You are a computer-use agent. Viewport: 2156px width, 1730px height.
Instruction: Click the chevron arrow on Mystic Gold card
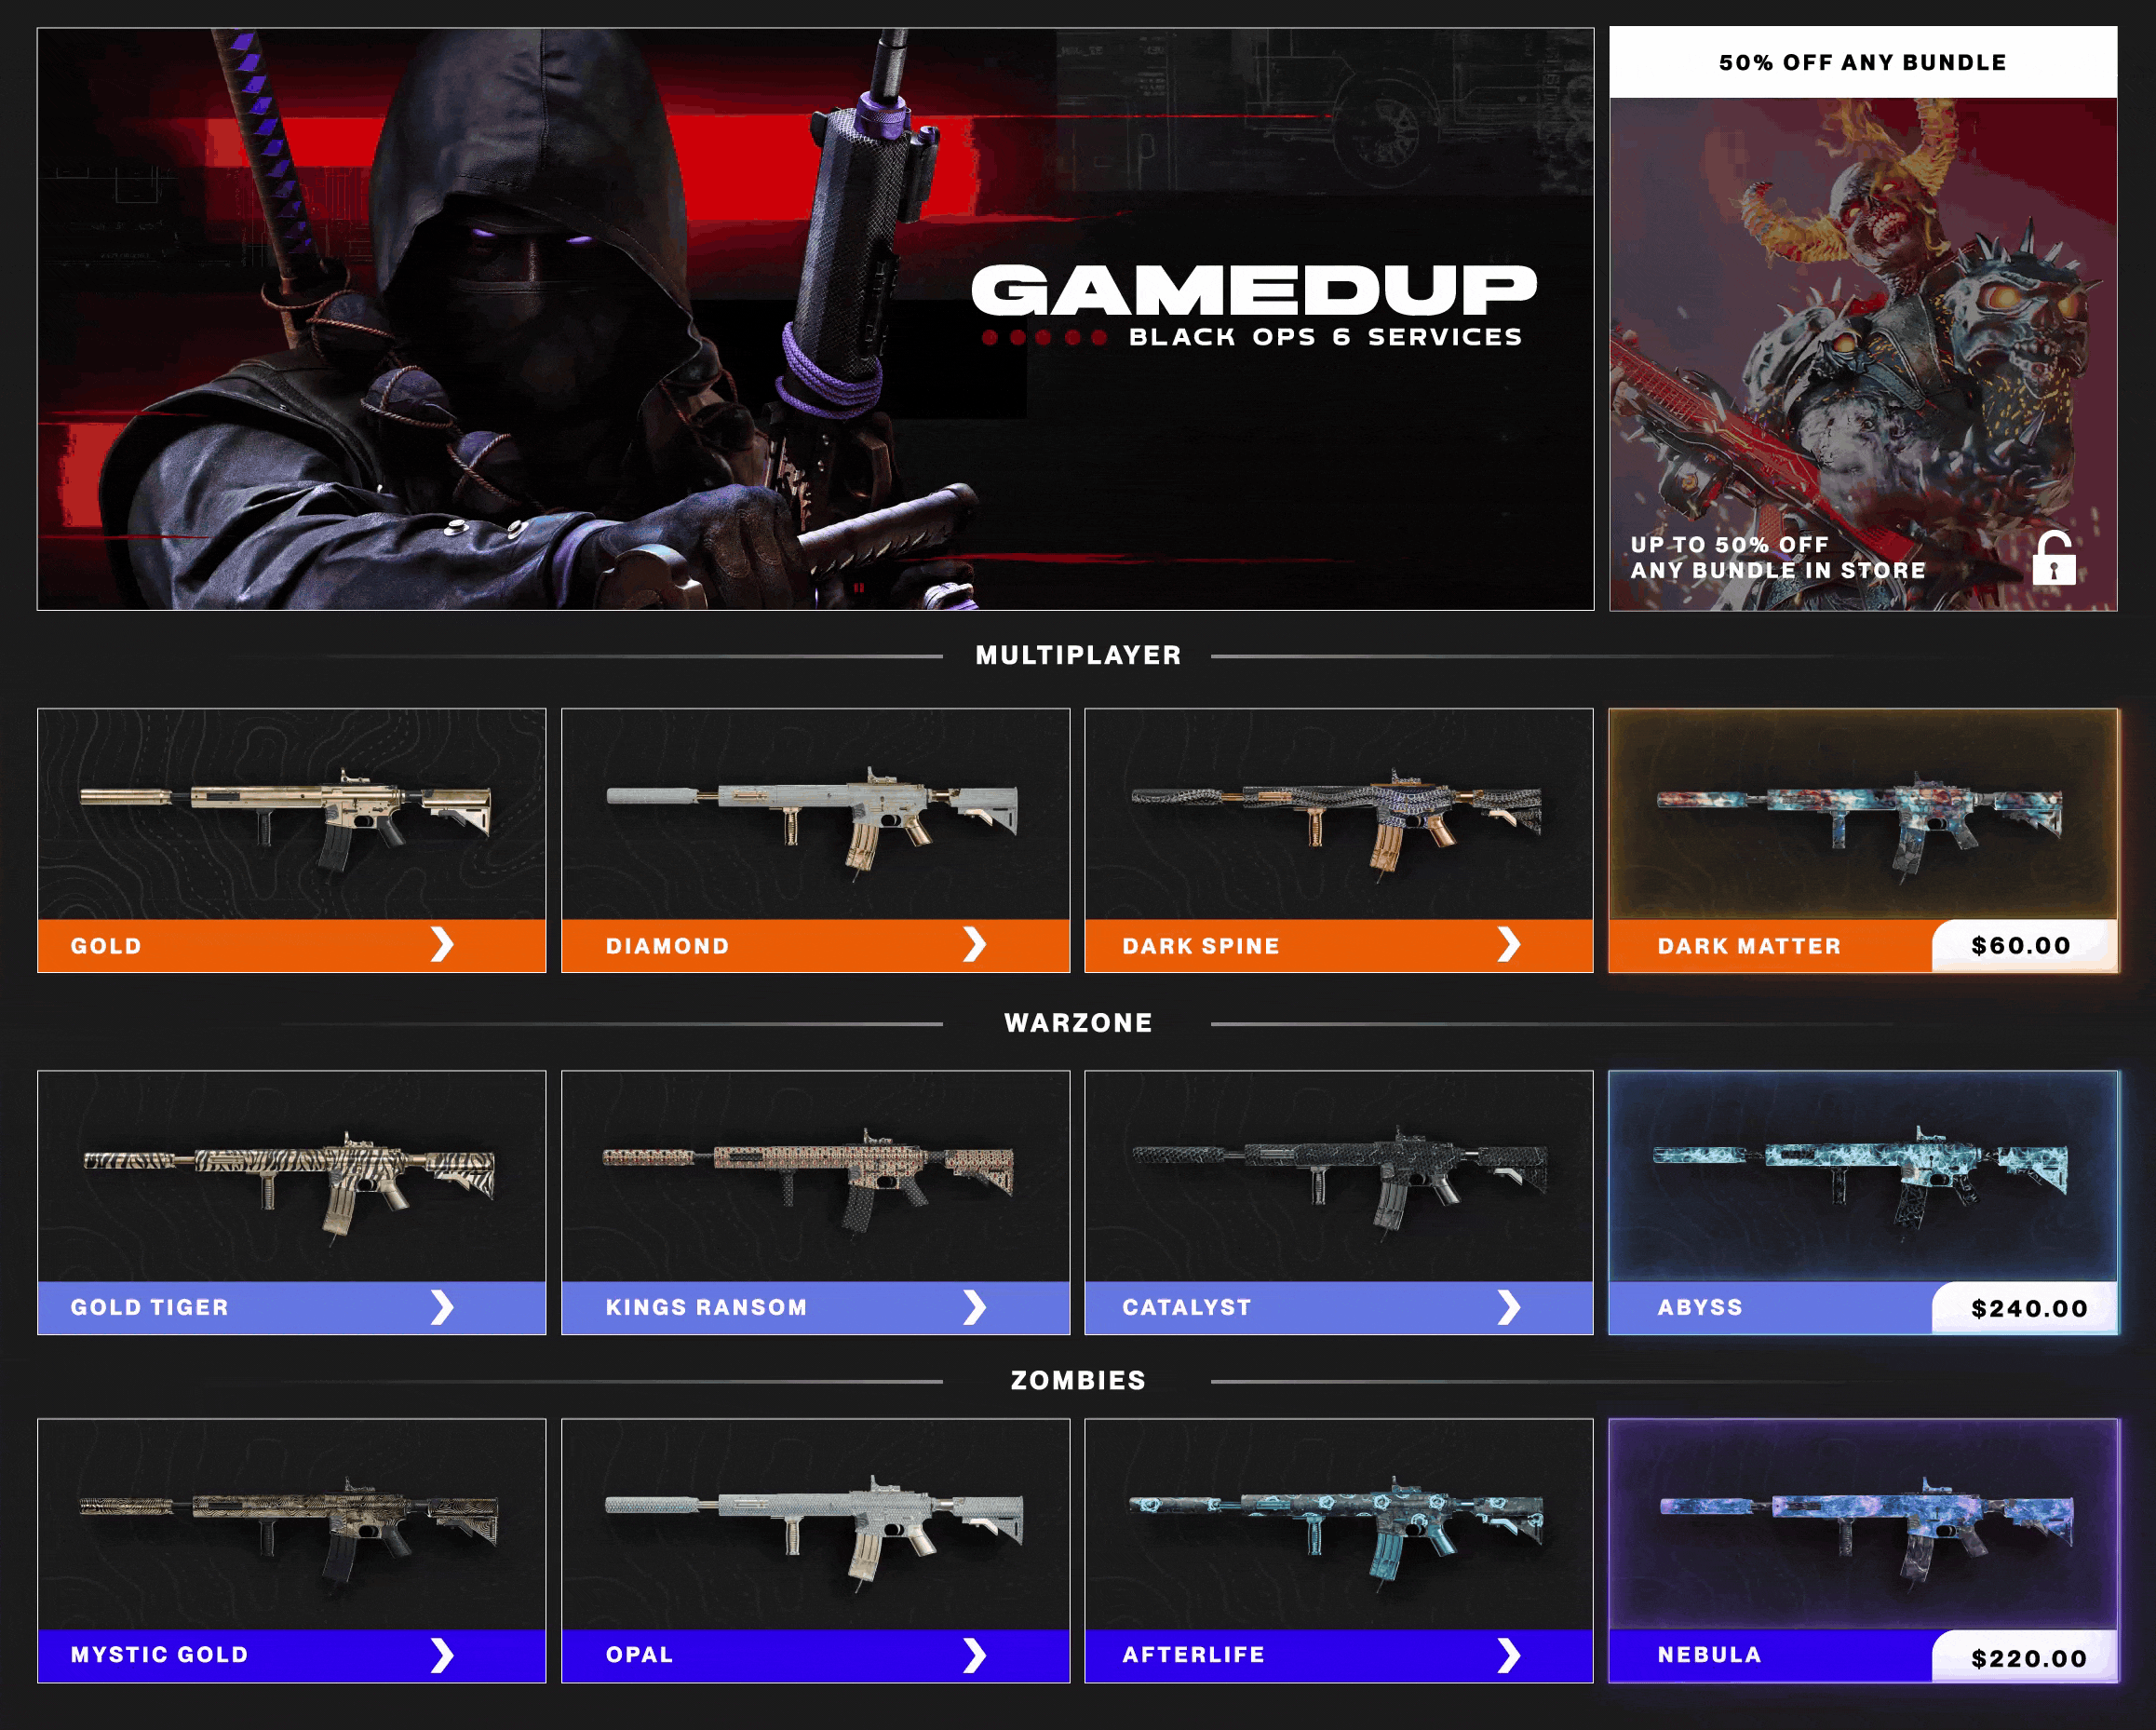coord(442,1655)
